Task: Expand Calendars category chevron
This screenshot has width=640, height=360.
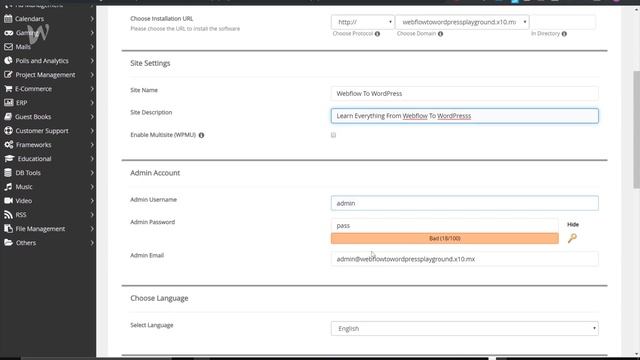Action: (x=92, y=19)
